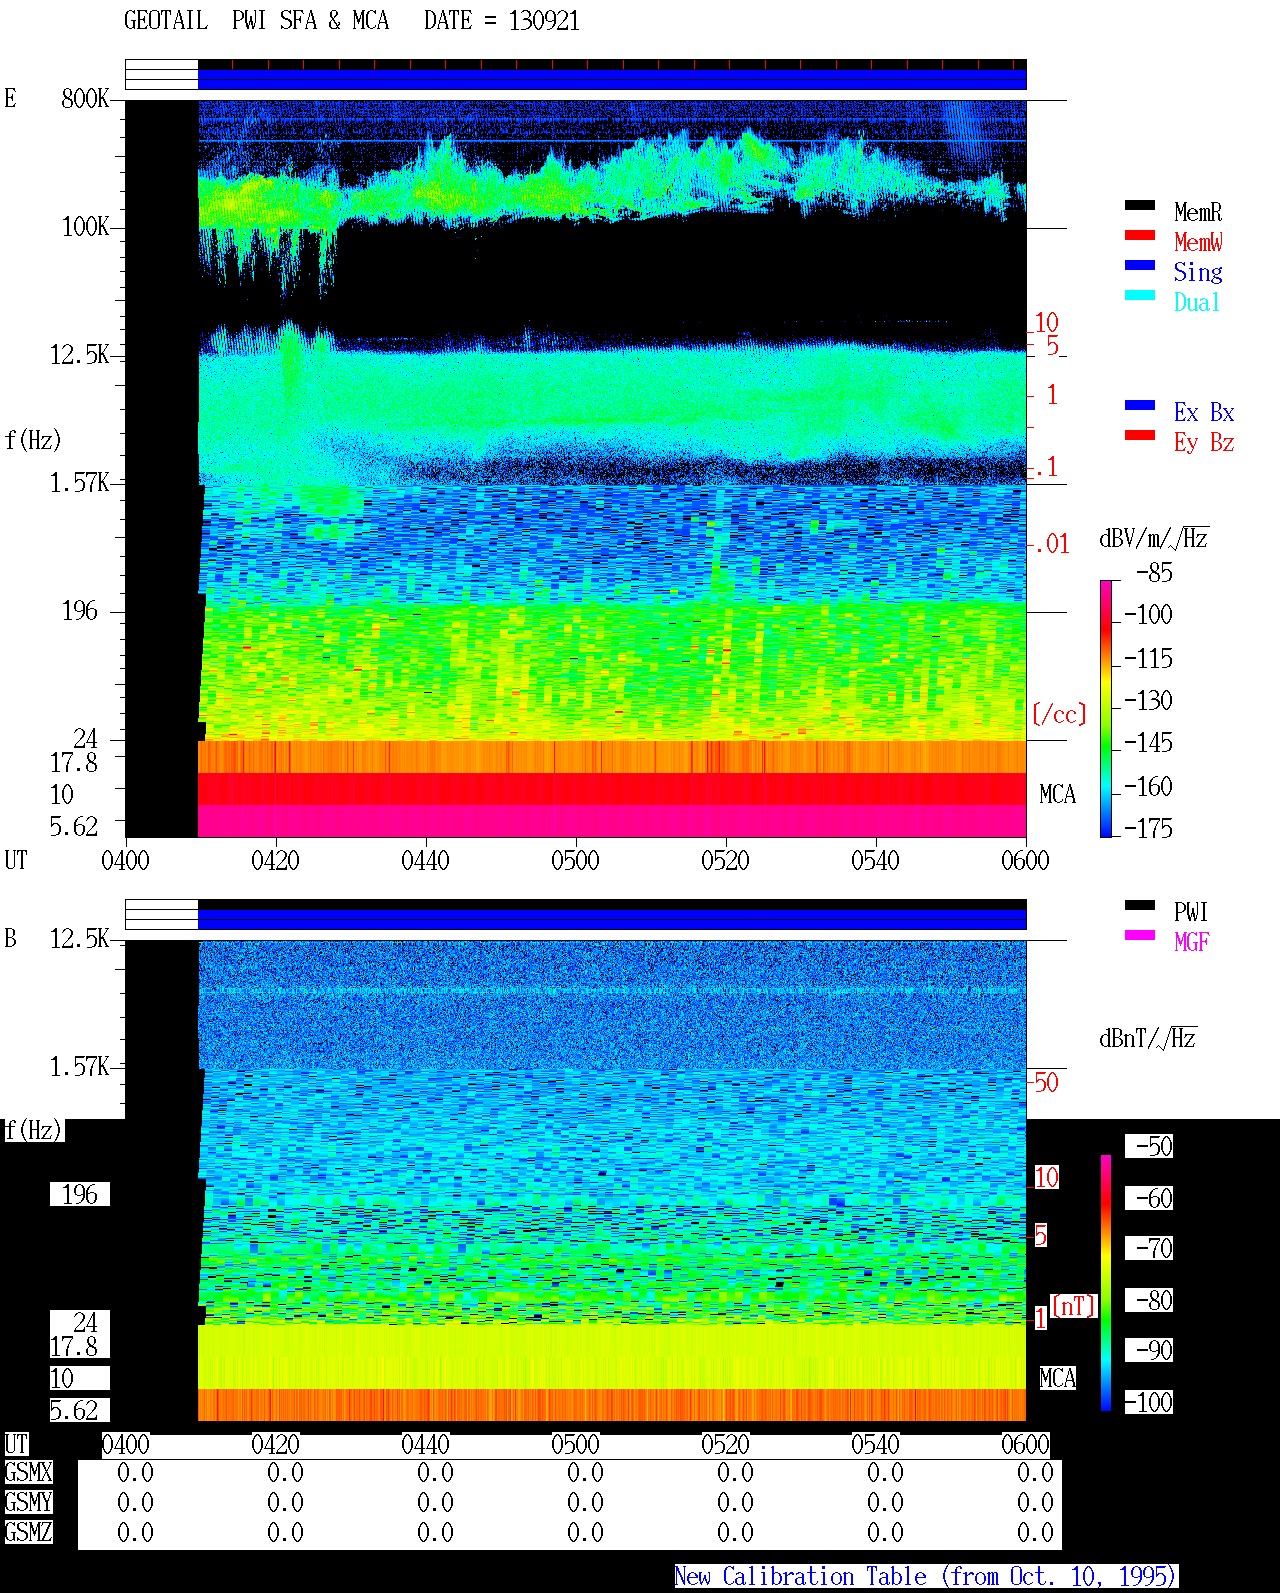1280x1593 pixels.
Task: Click the blue Ex Bx legend swatch
Action: point(1140,405)
